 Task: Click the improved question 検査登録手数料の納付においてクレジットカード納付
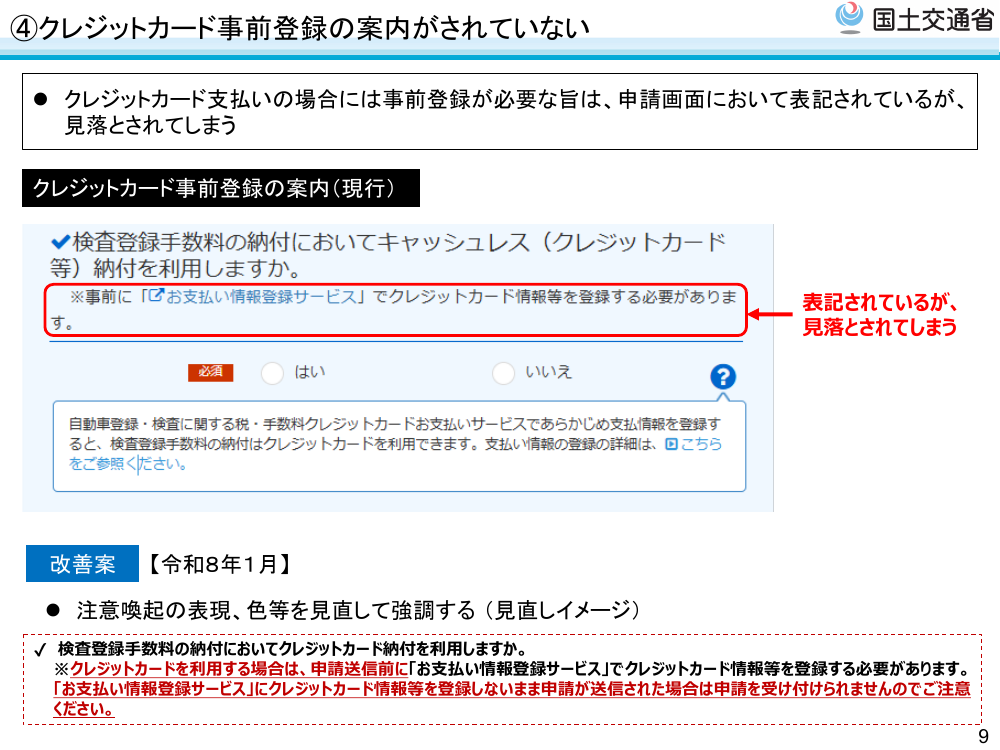pyautogui.click(x=291, y=649)
